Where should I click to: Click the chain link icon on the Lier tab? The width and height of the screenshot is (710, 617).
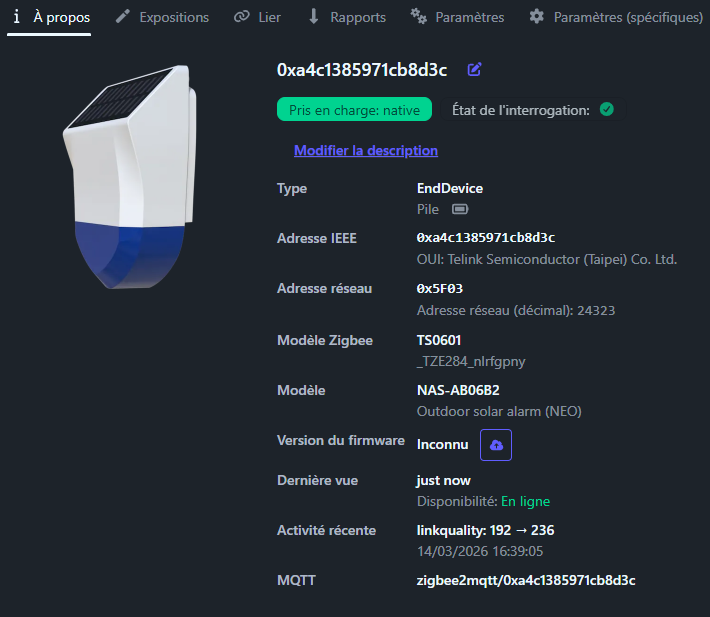(x=241, y=17)
